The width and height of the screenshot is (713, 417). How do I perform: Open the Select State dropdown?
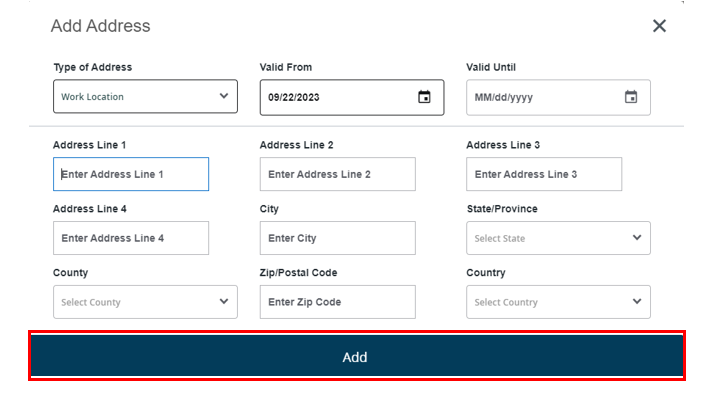pos(557,238)
